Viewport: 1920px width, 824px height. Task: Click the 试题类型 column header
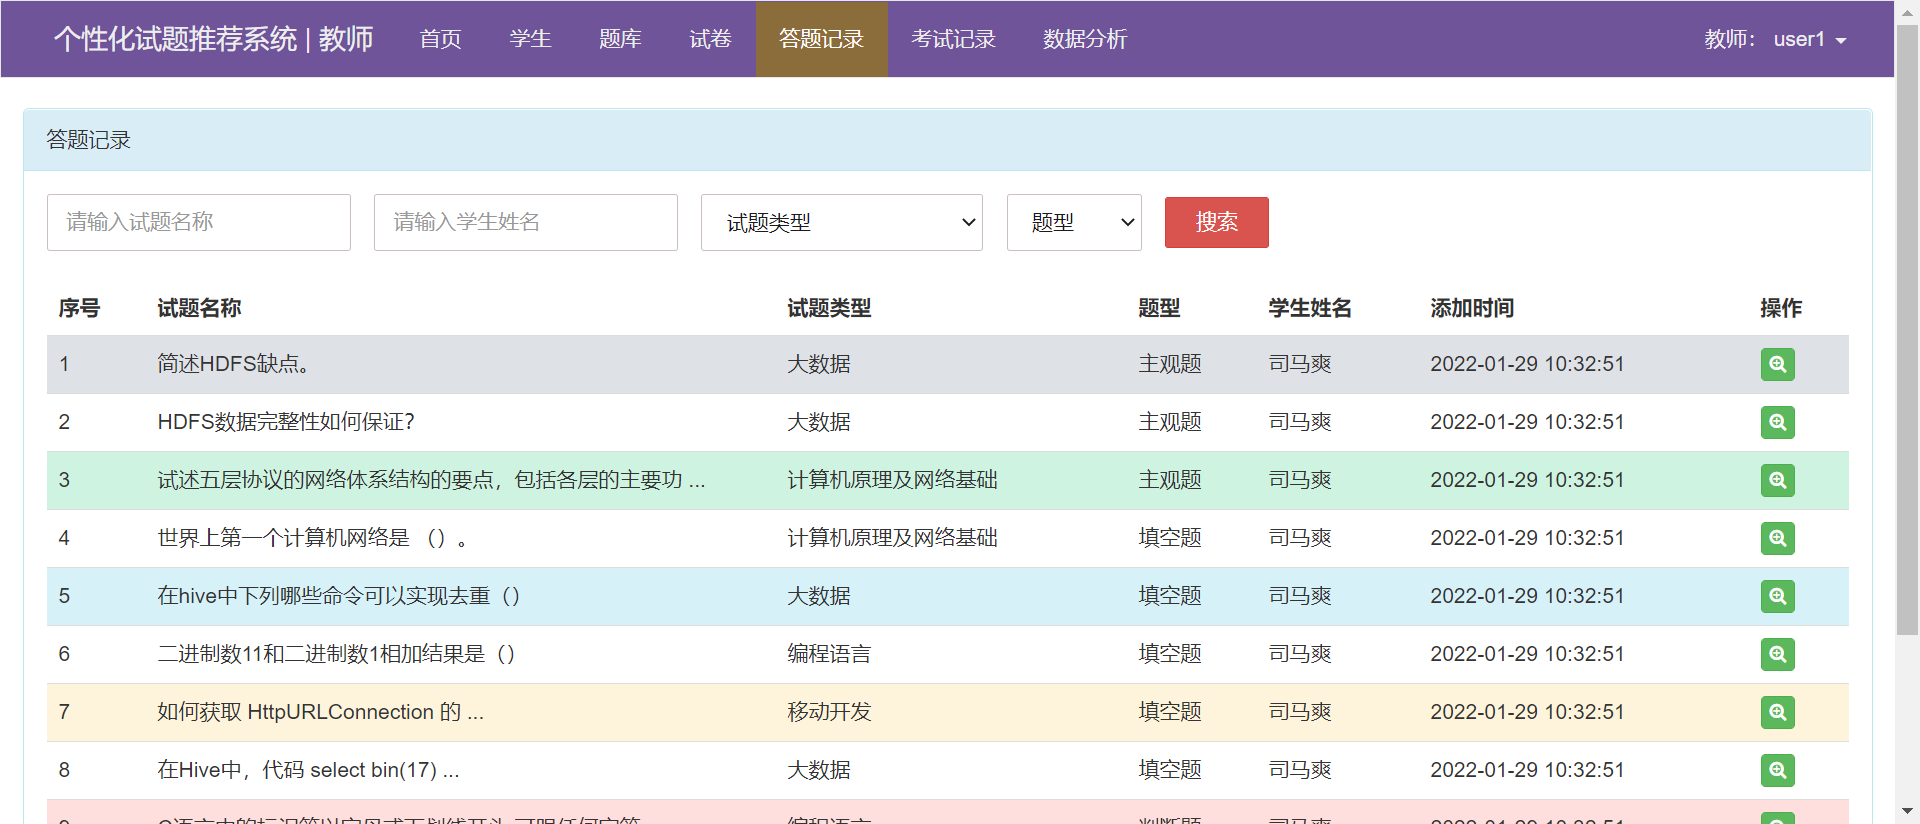click(829, 308)
